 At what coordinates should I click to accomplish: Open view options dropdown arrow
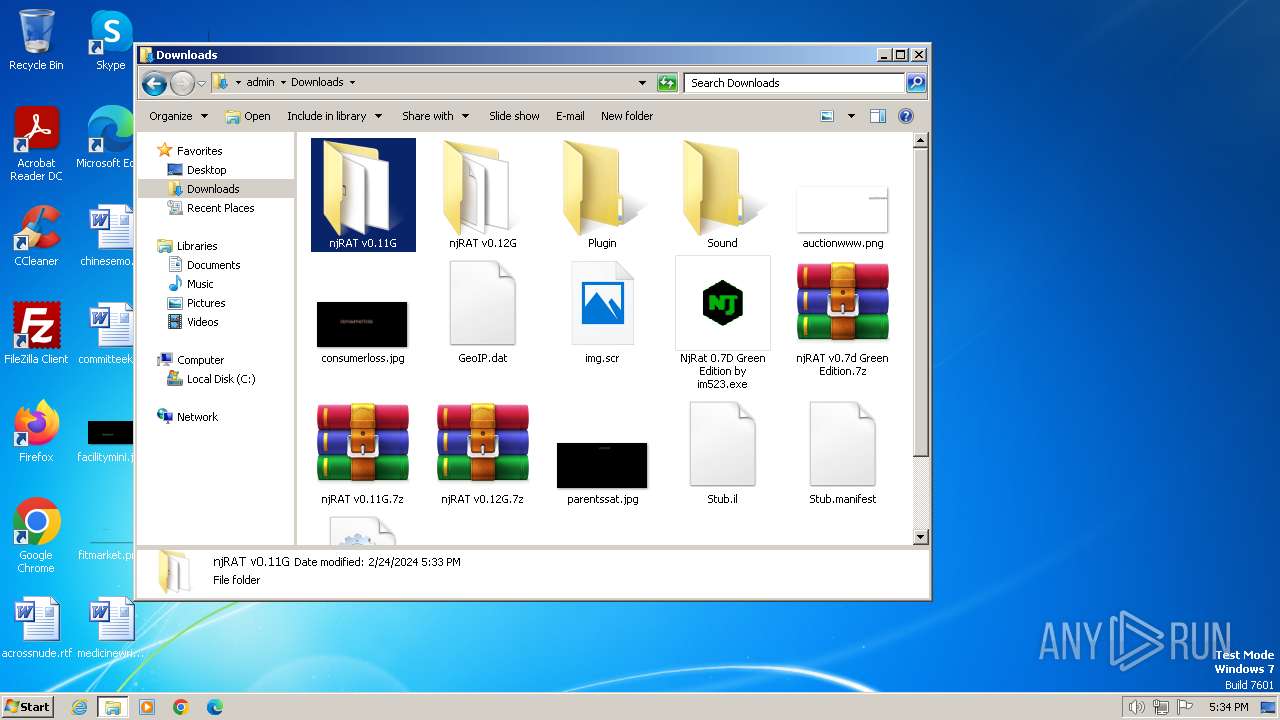pyautogui.click(x=851, y=116)
